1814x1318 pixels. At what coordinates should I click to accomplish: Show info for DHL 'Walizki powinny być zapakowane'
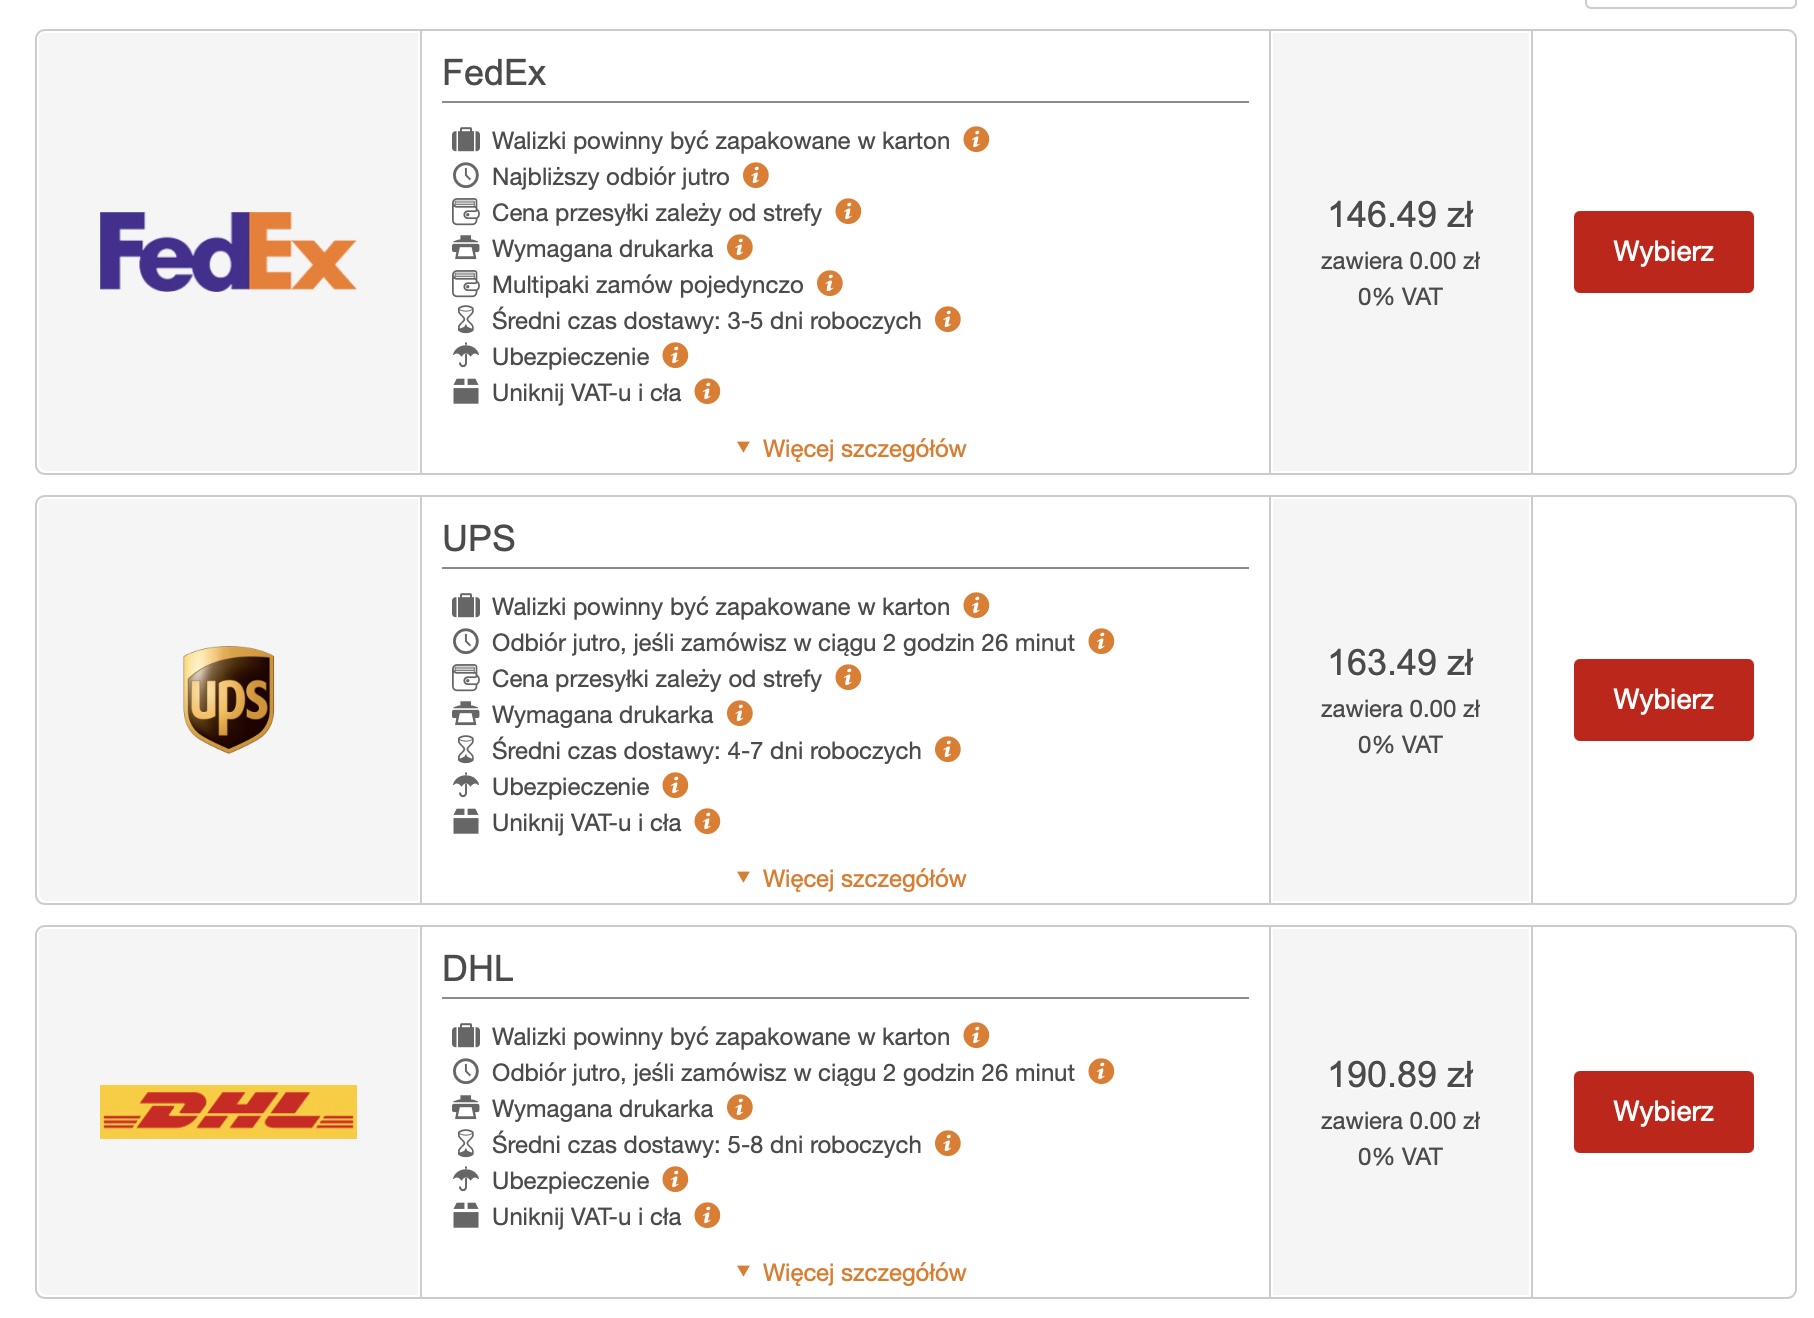click(x=977, y=1036)
